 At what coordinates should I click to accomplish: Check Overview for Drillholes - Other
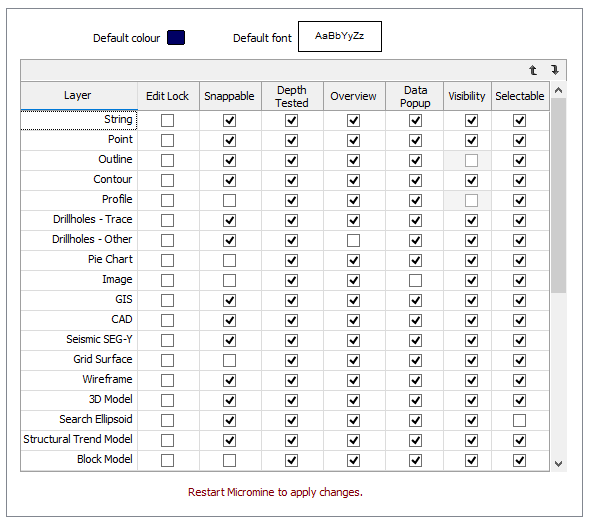[x=353, y=240]
